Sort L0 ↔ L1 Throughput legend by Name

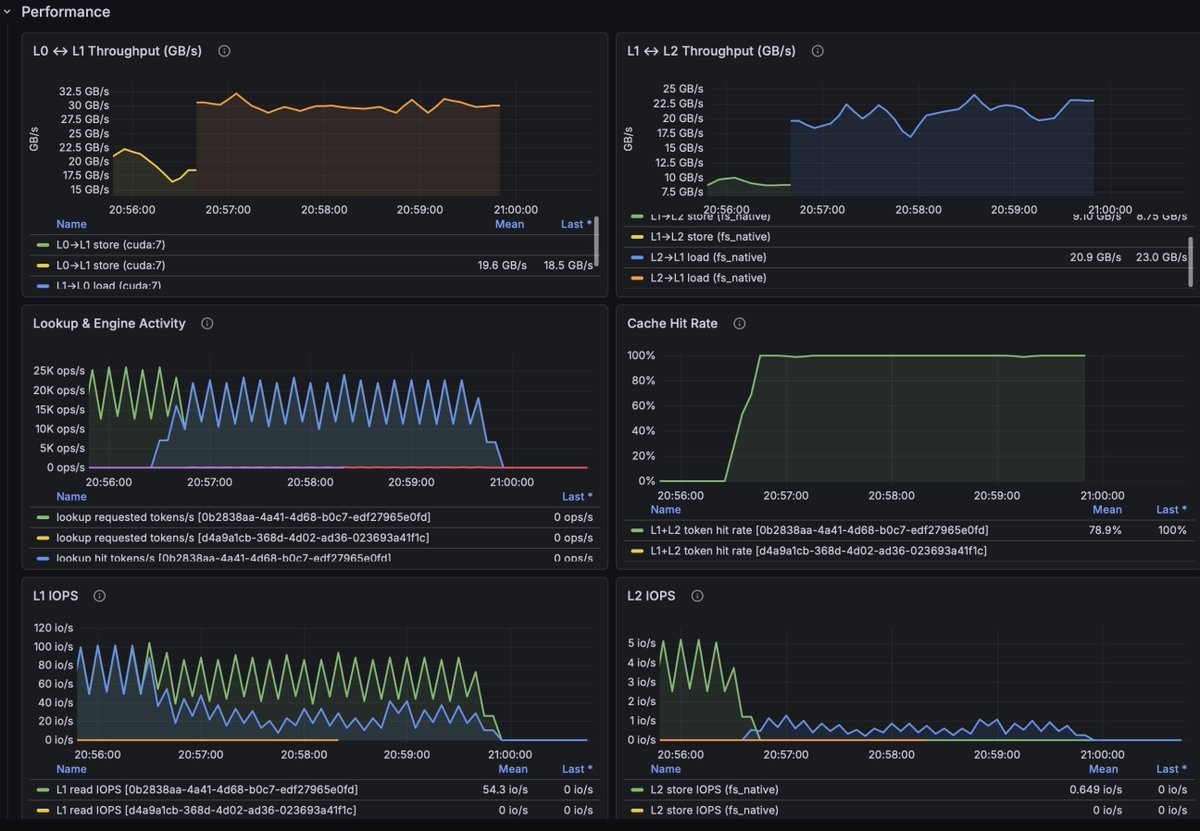click(71, 224)
